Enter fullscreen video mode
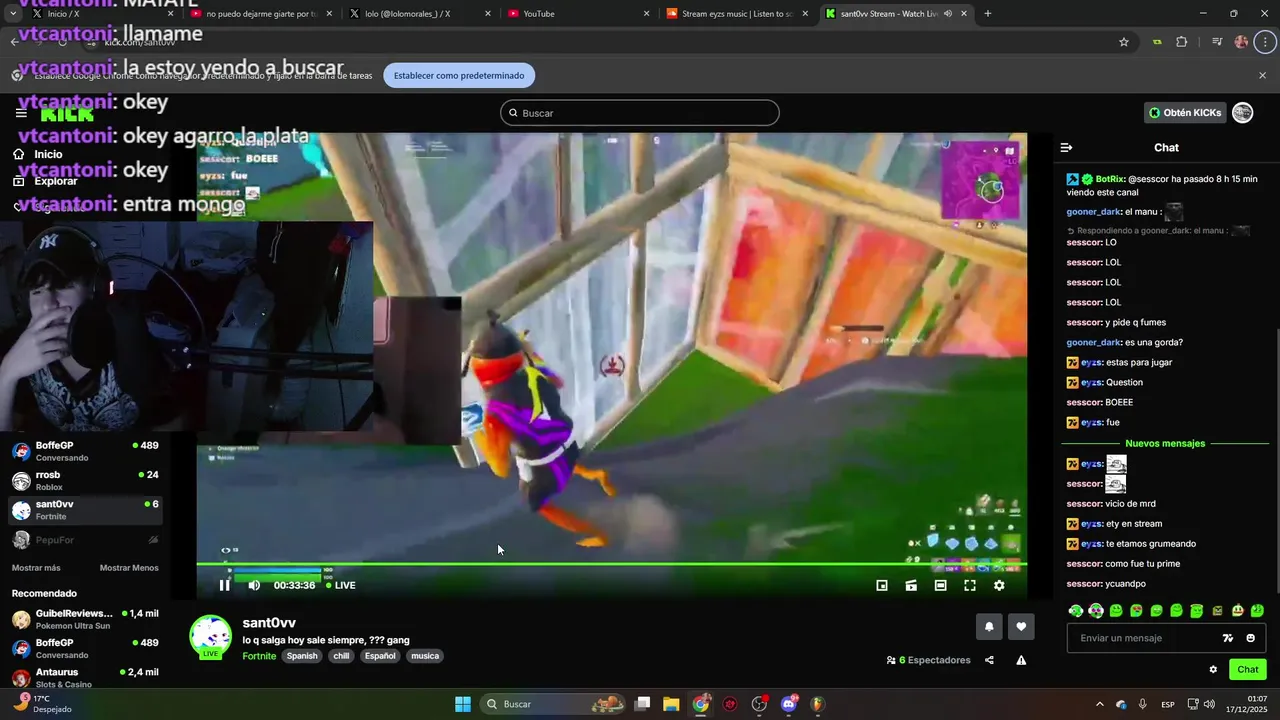1280x720 pixels. coord(970,585)
